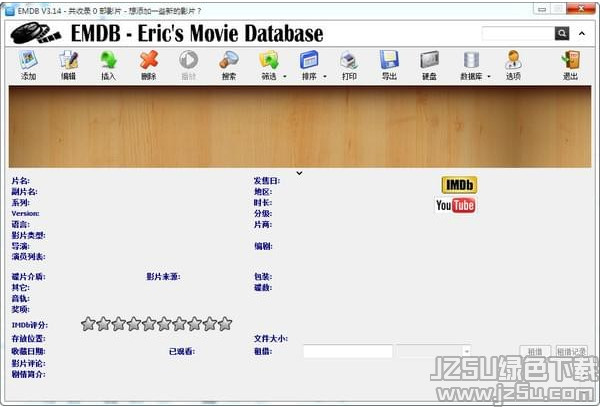Open the 编辑 (Edit) tool

pyautogui.click(x=68, y=65)
